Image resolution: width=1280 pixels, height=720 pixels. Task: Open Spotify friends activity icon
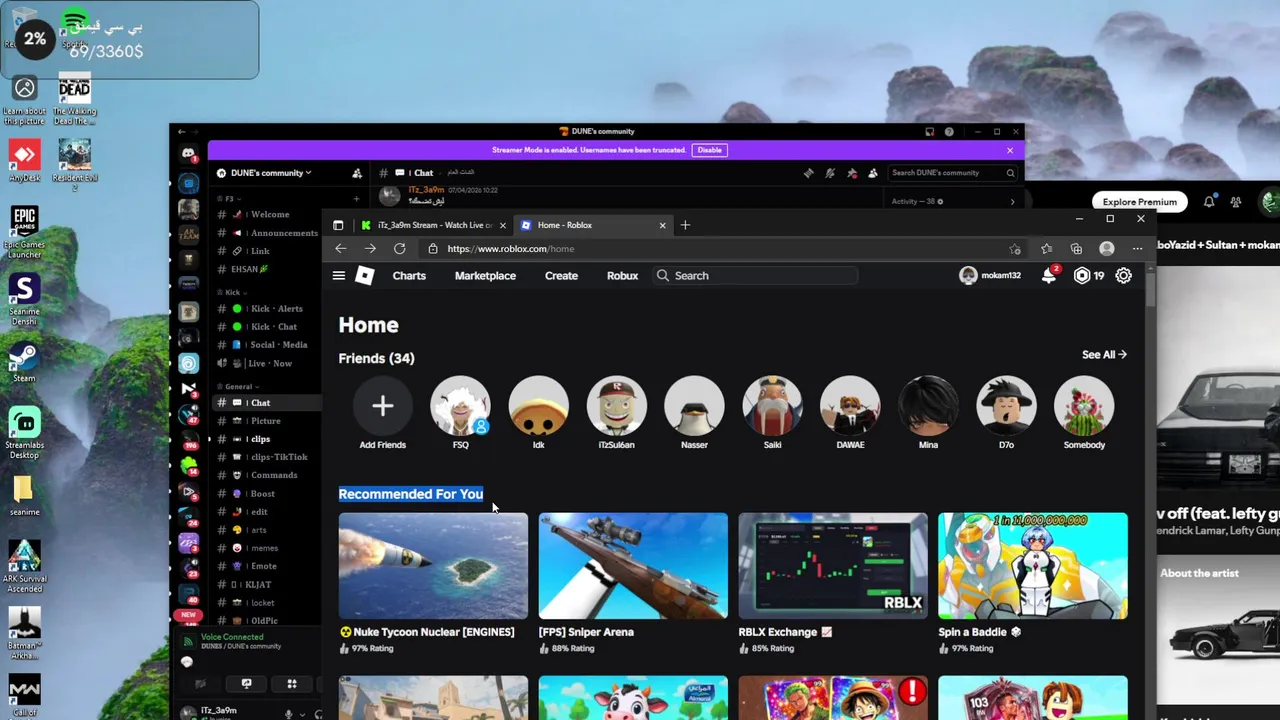pos(1237,202)
